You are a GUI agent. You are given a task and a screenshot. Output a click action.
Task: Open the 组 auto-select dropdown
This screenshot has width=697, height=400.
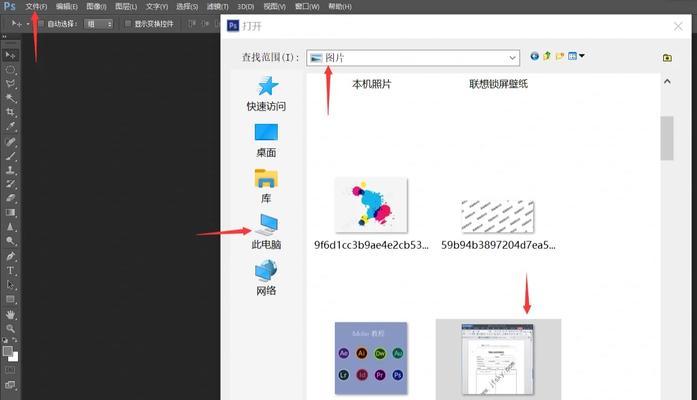click(98, 24)
